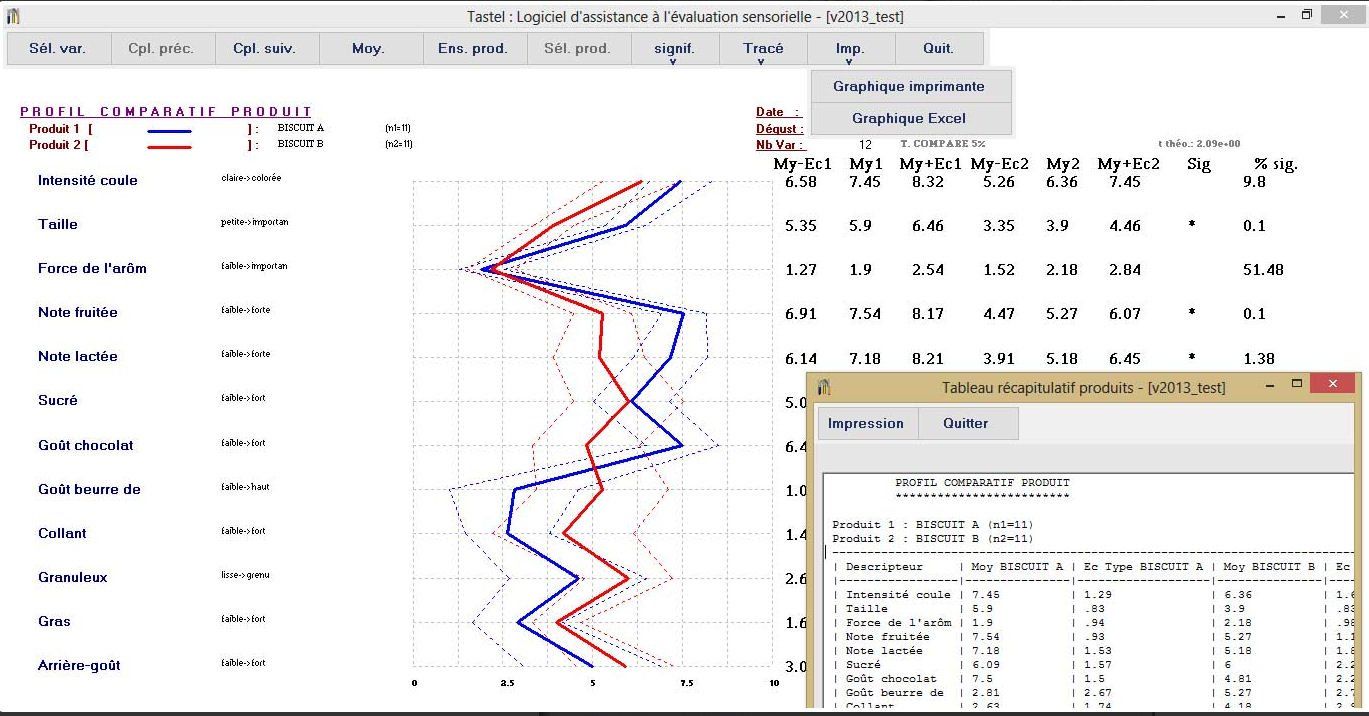Open the 'Tracé' dropdown menu
This screenshot has width=1369, height=716.
pos(762,48)
